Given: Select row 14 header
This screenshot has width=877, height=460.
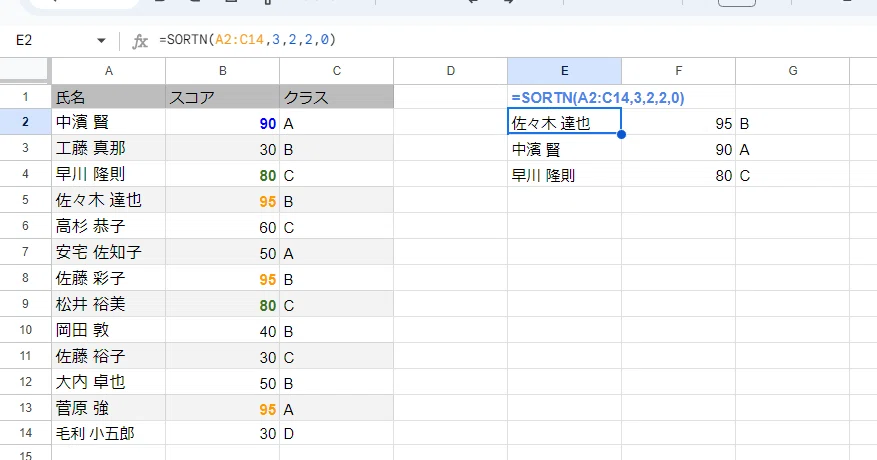Looking at the screenshot, I should pyautogui.click(x=25, y=433).
